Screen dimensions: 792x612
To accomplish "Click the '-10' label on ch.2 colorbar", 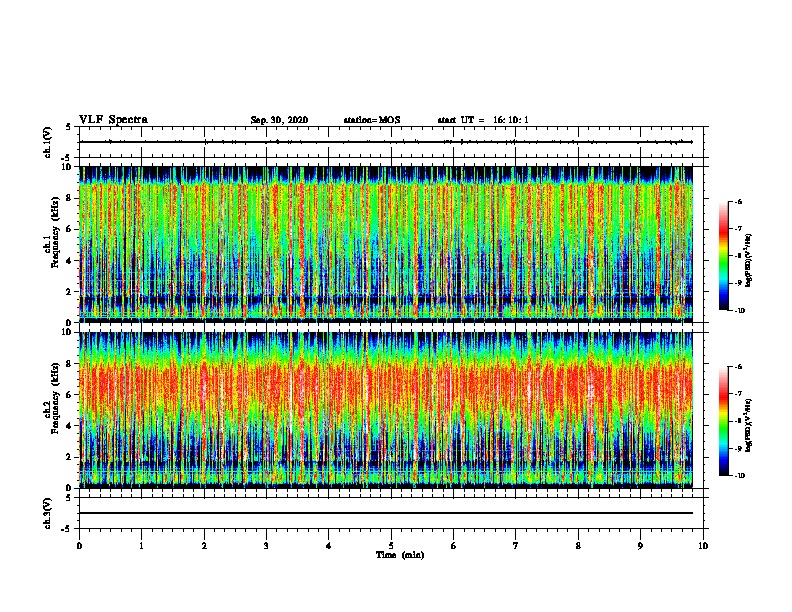I will (x=739, y=476).
